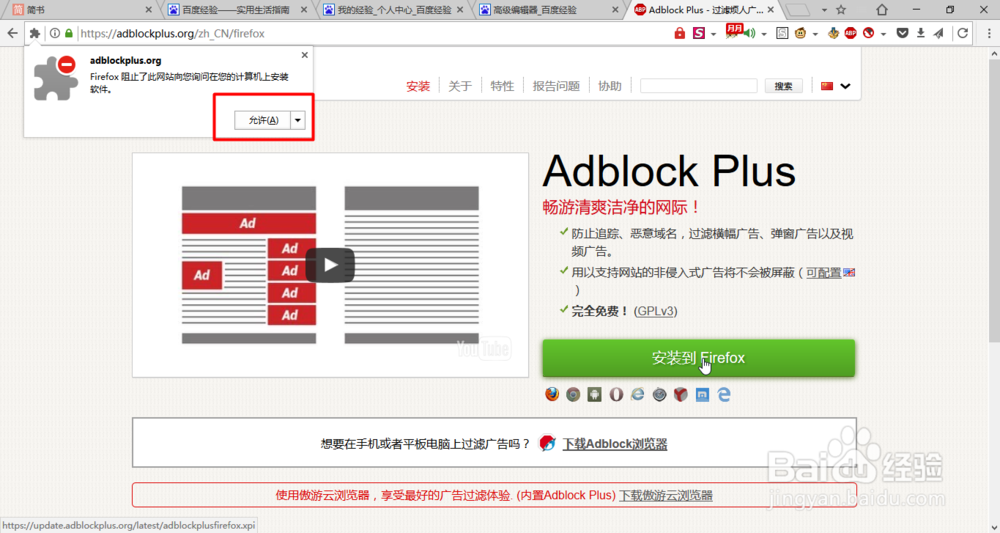Expand dropdown next to green speaker icon
This screenshot has height=533, width=1000.
763,34
